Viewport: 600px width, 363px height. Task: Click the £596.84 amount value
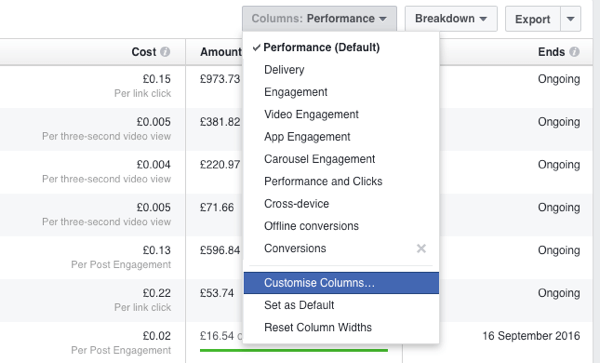[x=220, y=251]
